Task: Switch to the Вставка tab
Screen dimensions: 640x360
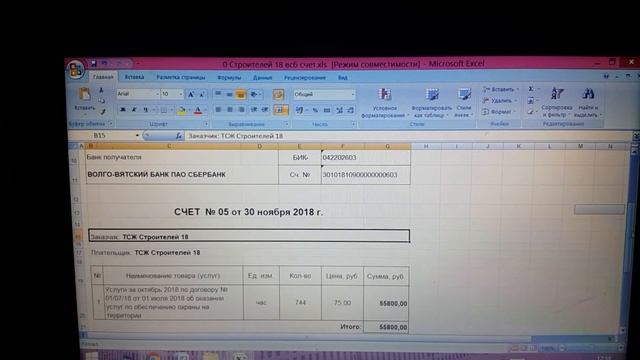Action: (x=134, y=77)
